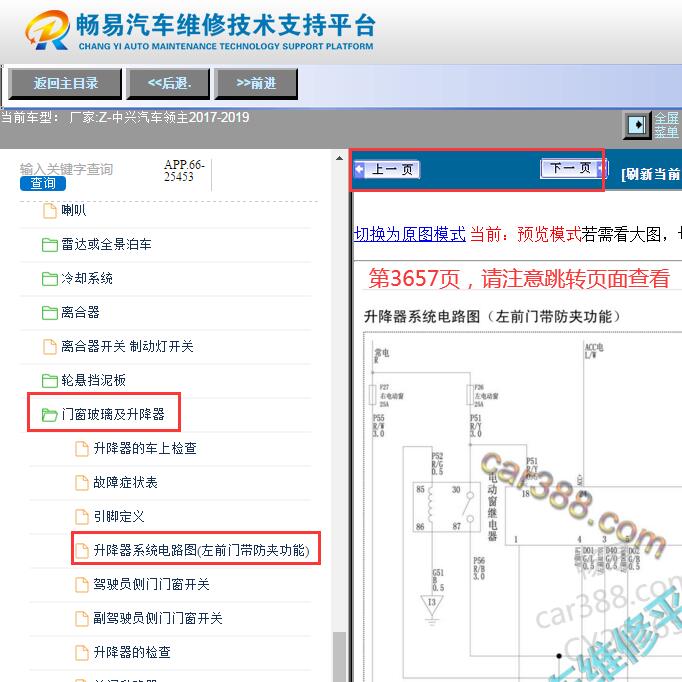
Task: Click the folder icon beside 雷达或全景泊车
Action: tap(50, 245)
